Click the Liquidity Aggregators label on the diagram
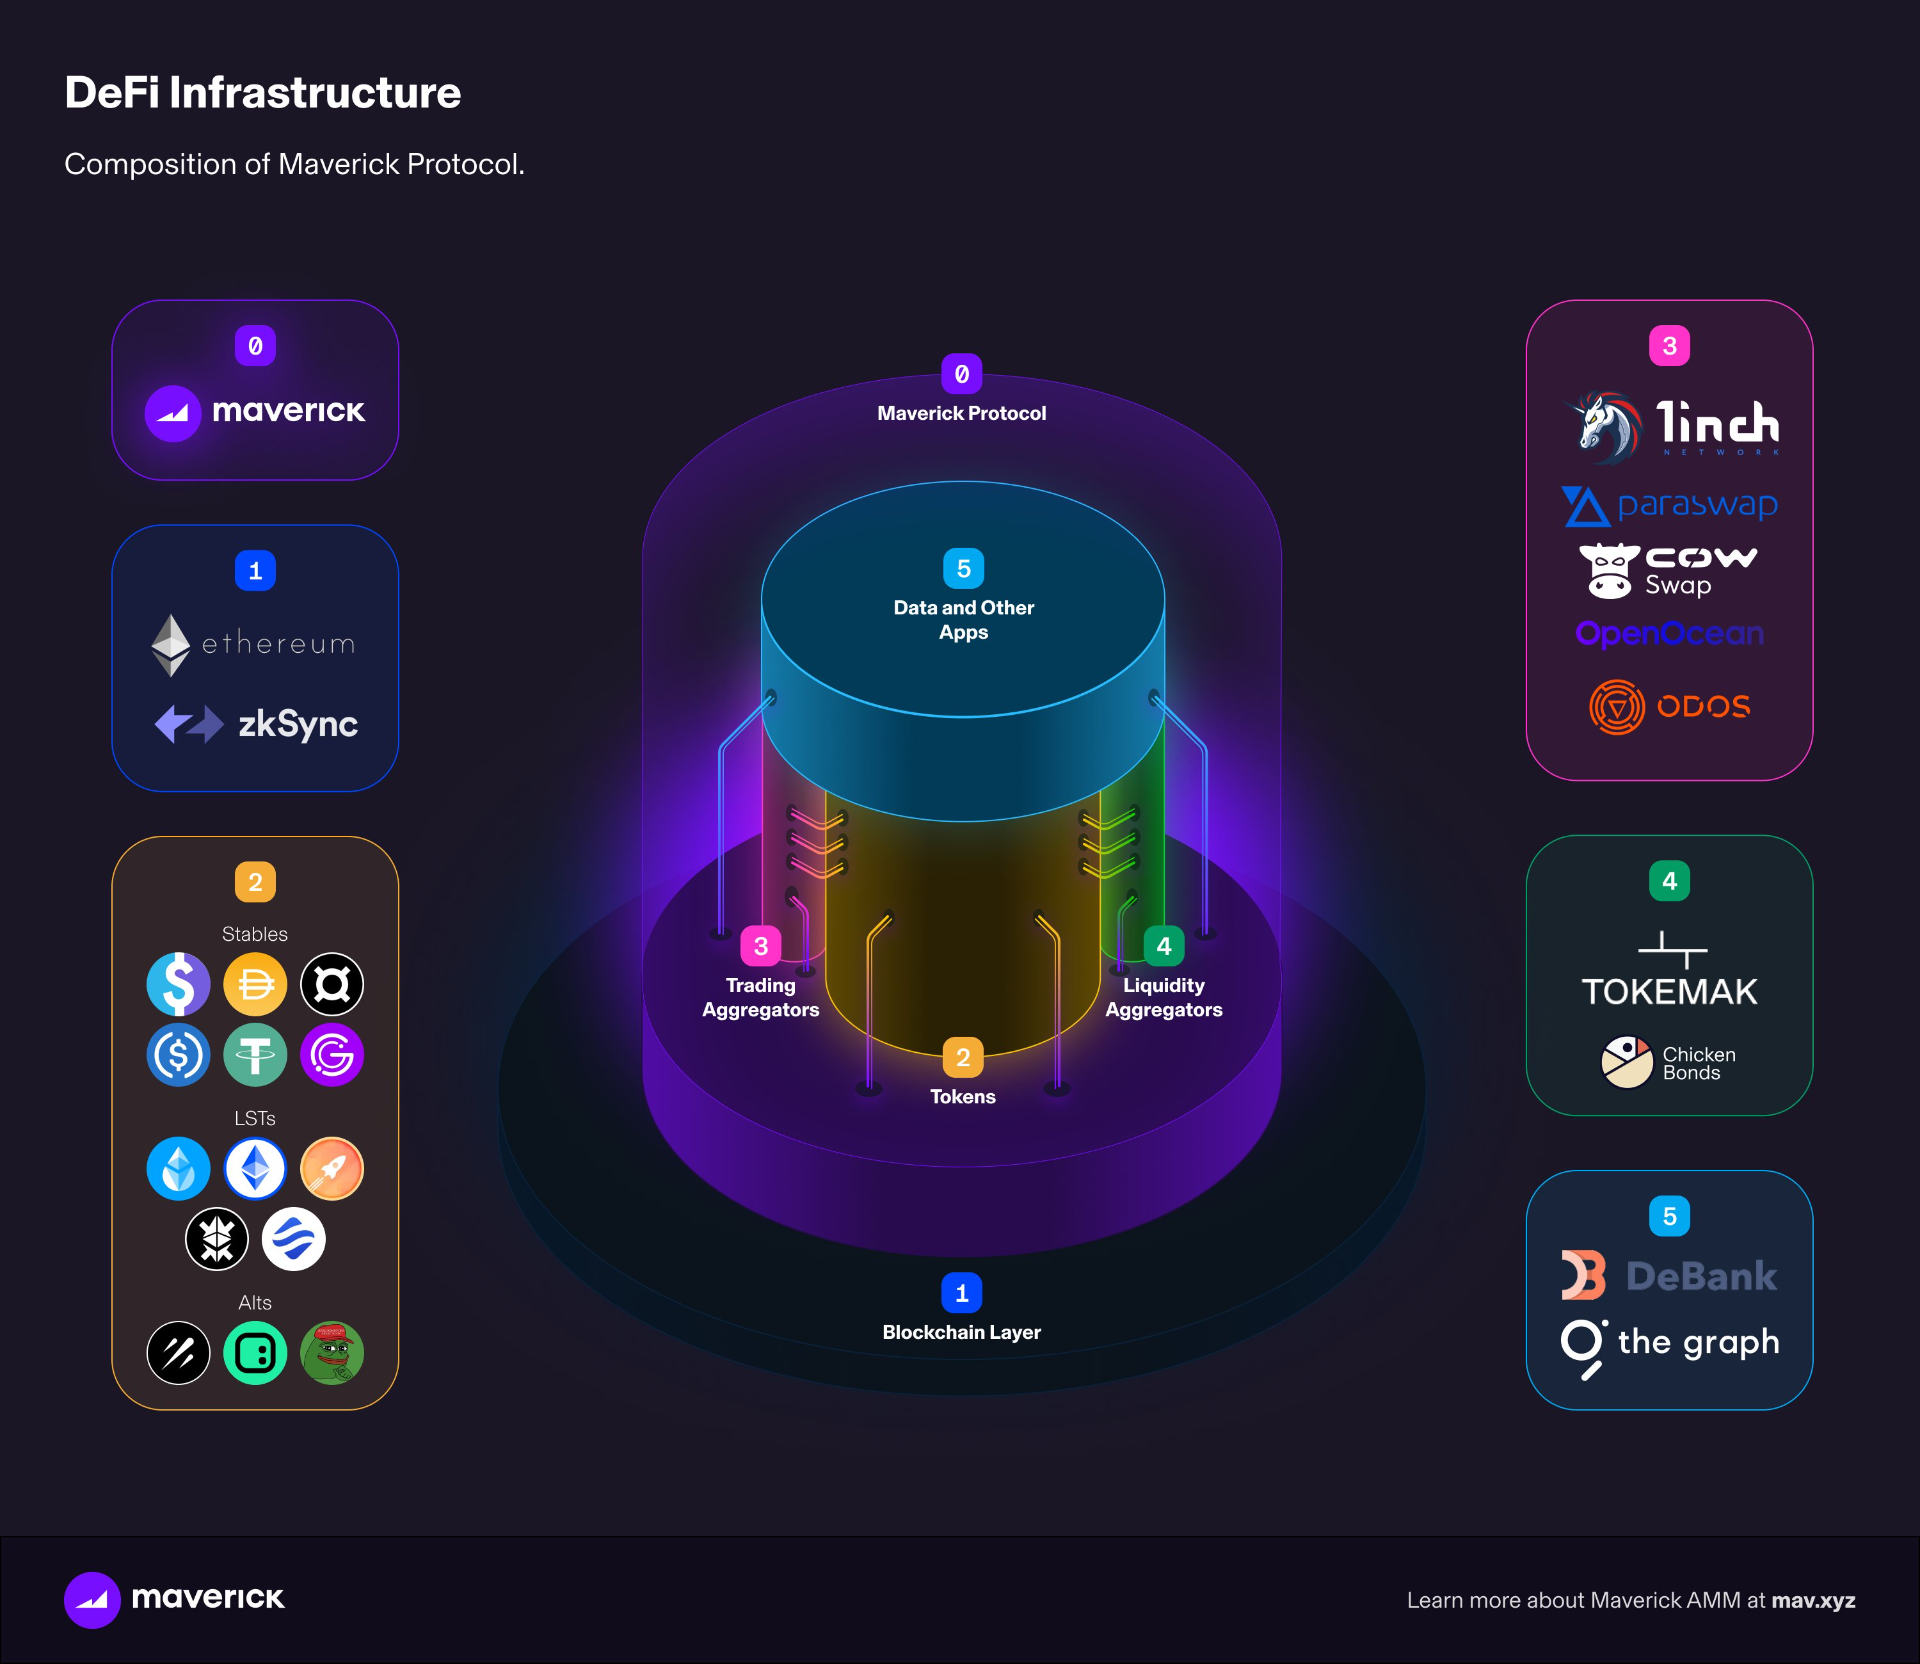1920x1664 pixels. (1164, 998)
